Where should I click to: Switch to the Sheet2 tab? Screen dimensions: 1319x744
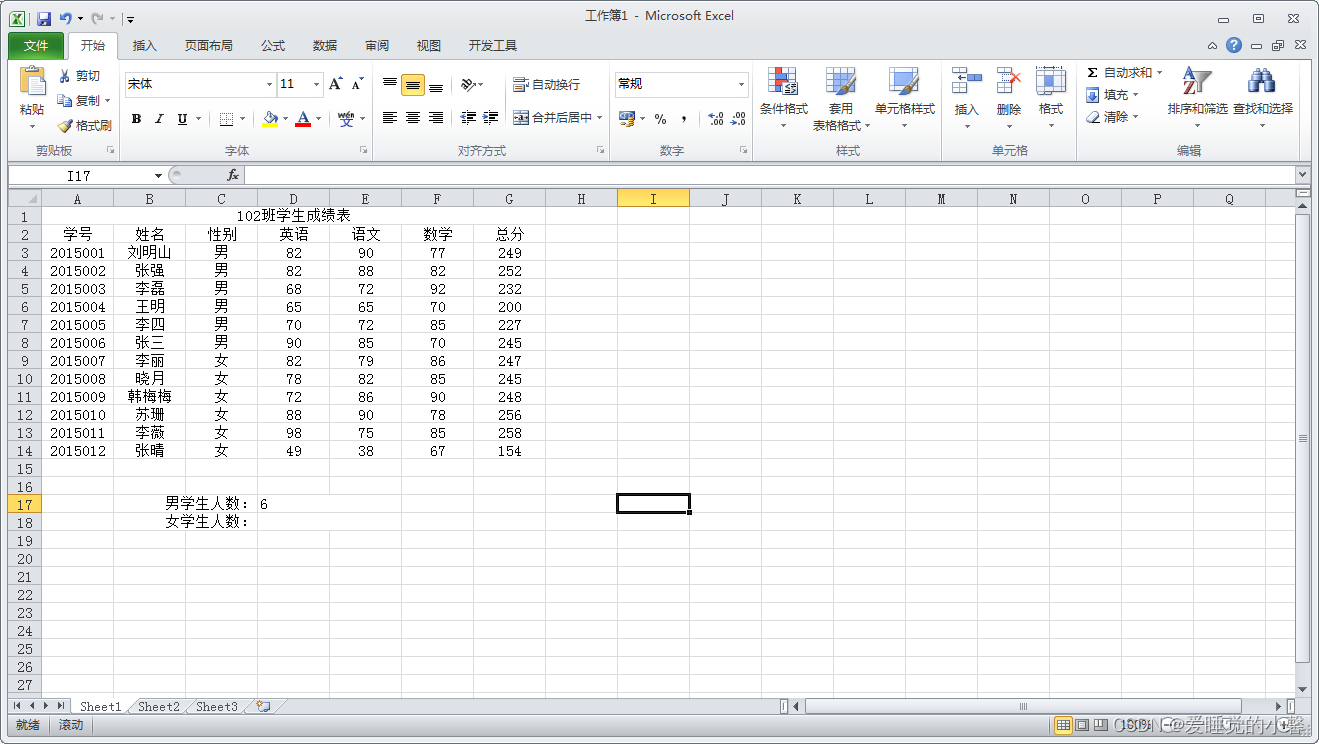pyautogui.click(x=158, y=706)
